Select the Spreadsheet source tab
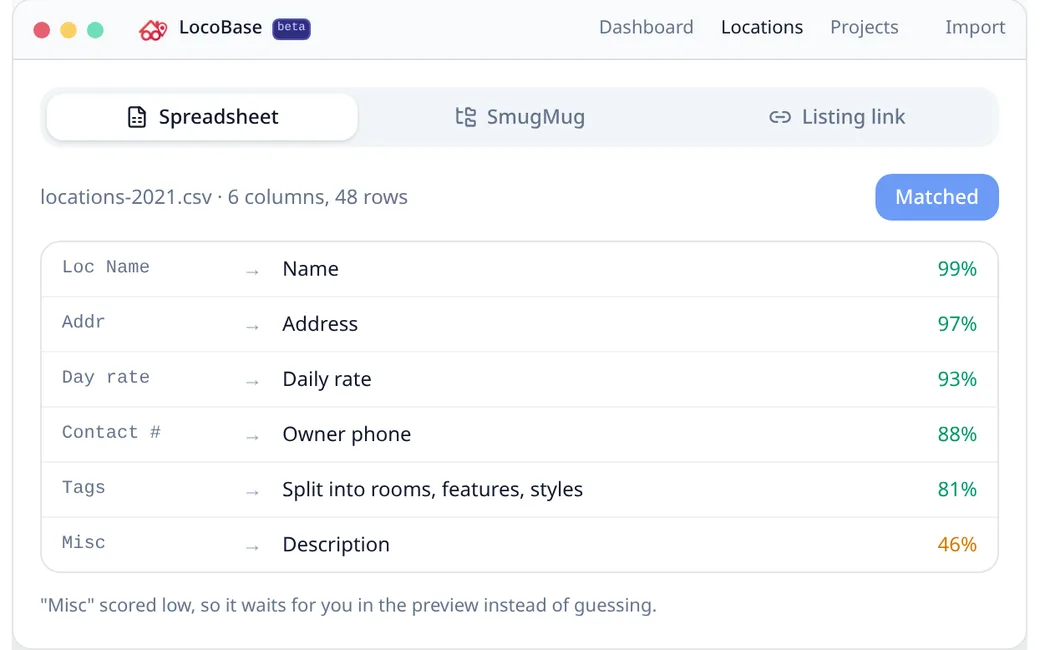Viewport: 1040px width, 650px height. pos(202,117)
